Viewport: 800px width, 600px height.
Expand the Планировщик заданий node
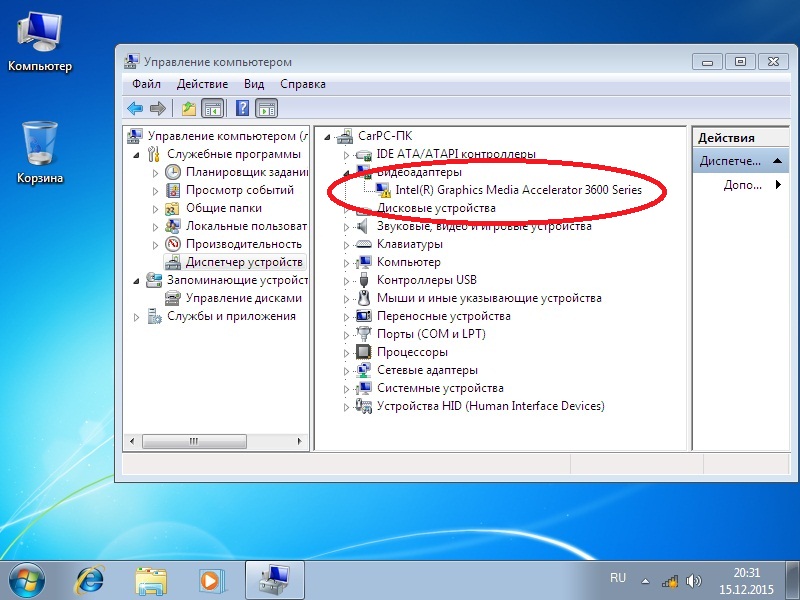[156, 172]
